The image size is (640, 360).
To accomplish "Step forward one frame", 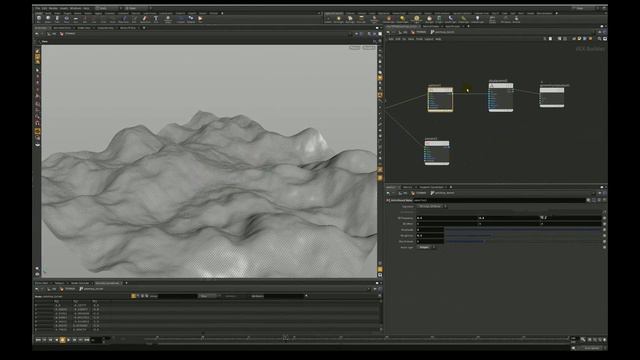I will click(74, 340).
